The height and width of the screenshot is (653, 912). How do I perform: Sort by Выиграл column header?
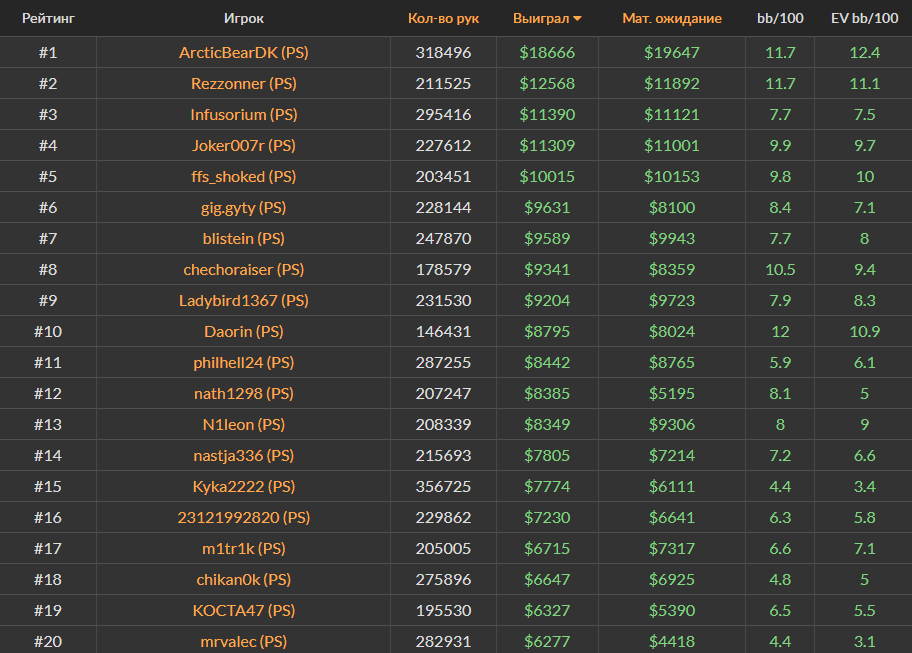tap(540, 18)
